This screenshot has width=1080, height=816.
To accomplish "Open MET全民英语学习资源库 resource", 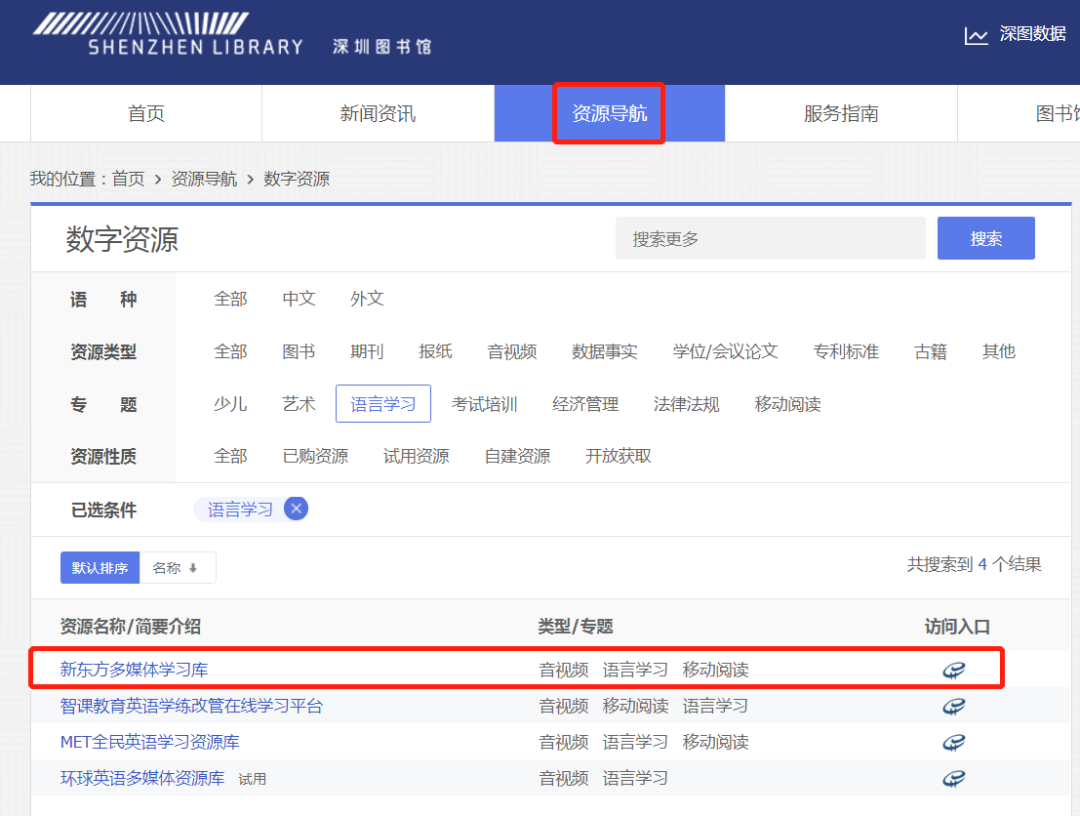I will point(149,742).
